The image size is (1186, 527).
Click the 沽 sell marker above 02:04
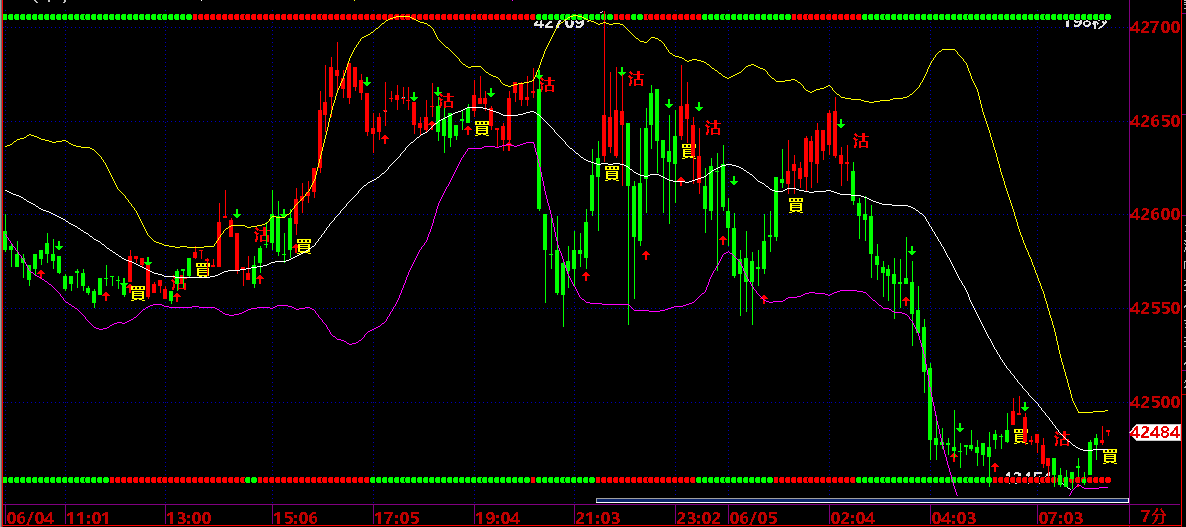[860, 140]
